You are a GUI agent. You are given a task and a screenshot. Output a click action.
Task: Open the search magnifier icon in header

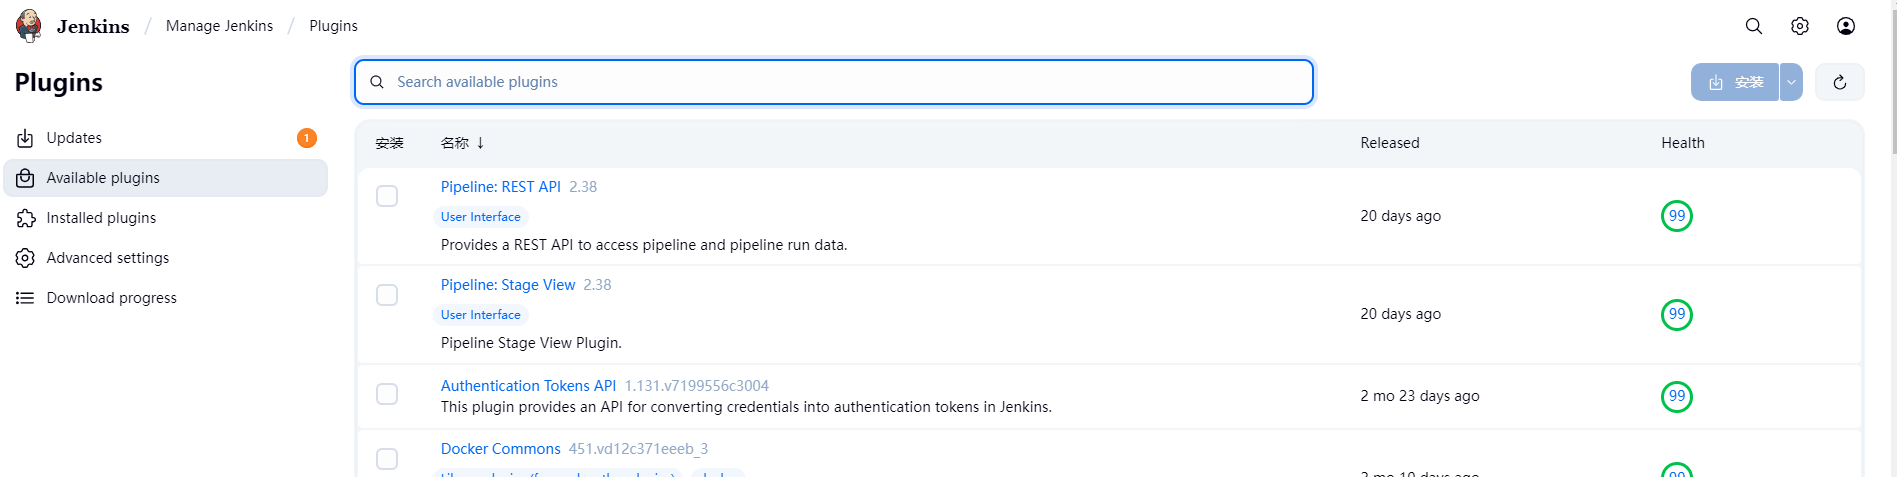1753,26
